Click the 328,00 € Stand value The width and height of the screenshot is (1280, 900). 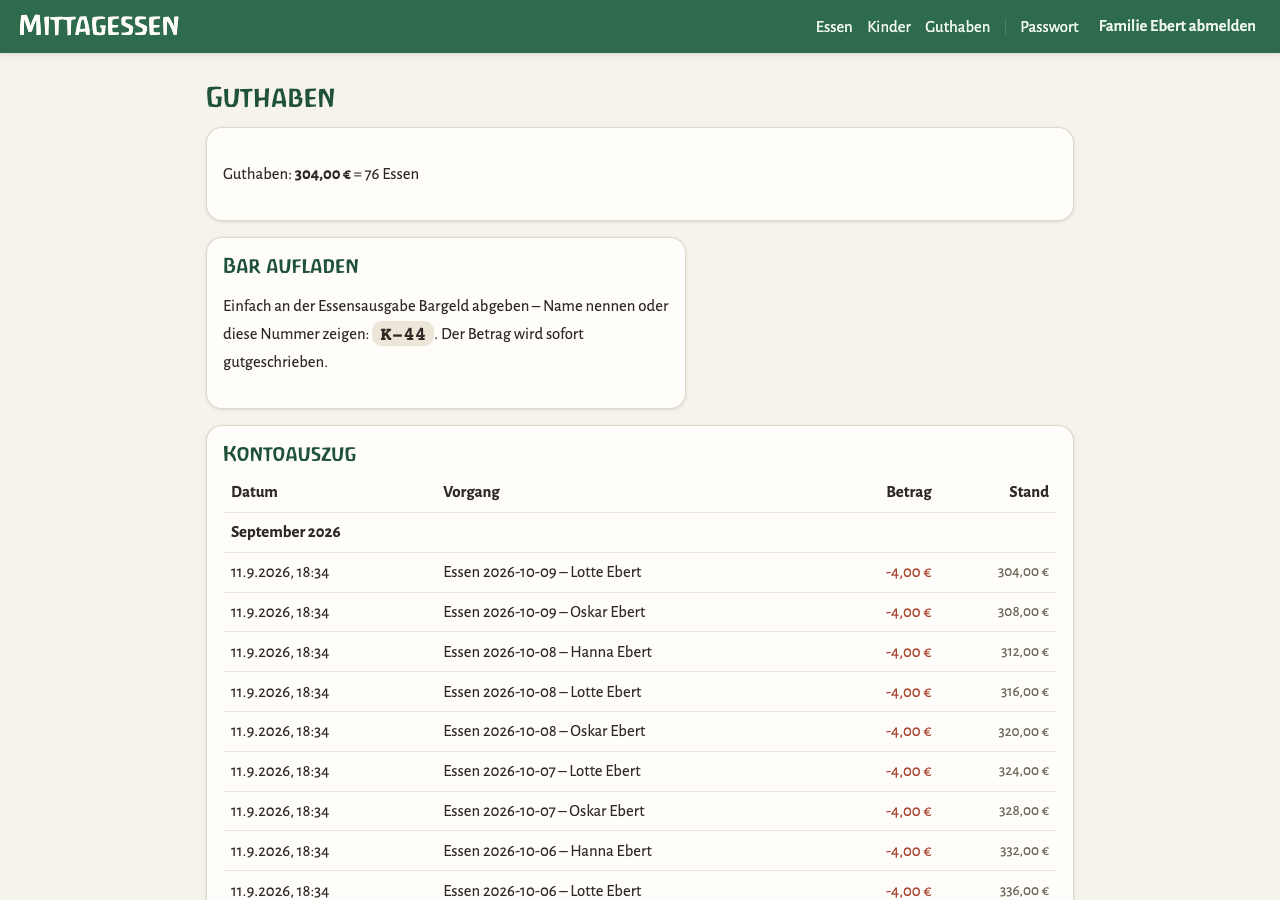(1023, 811)
